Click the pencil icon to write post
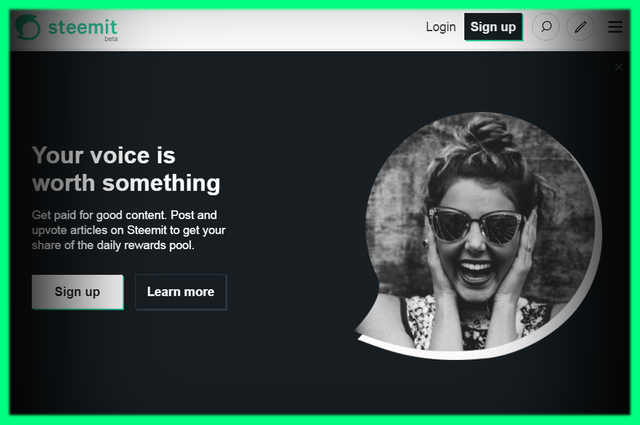Viewport: 640px width, 425px height. pos(580,27)
